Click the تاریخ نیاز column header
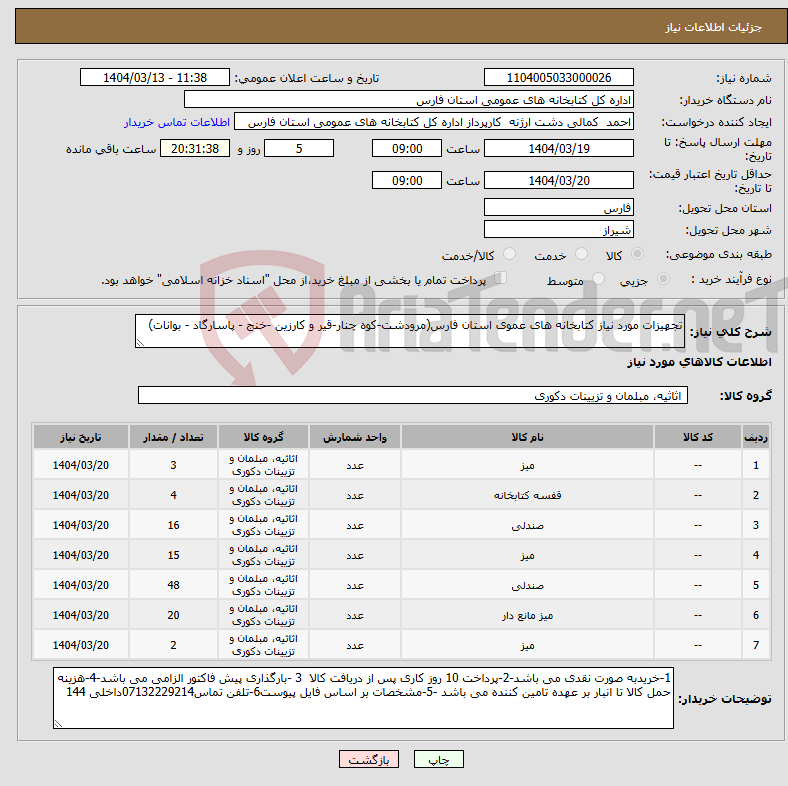 point(81,437)
